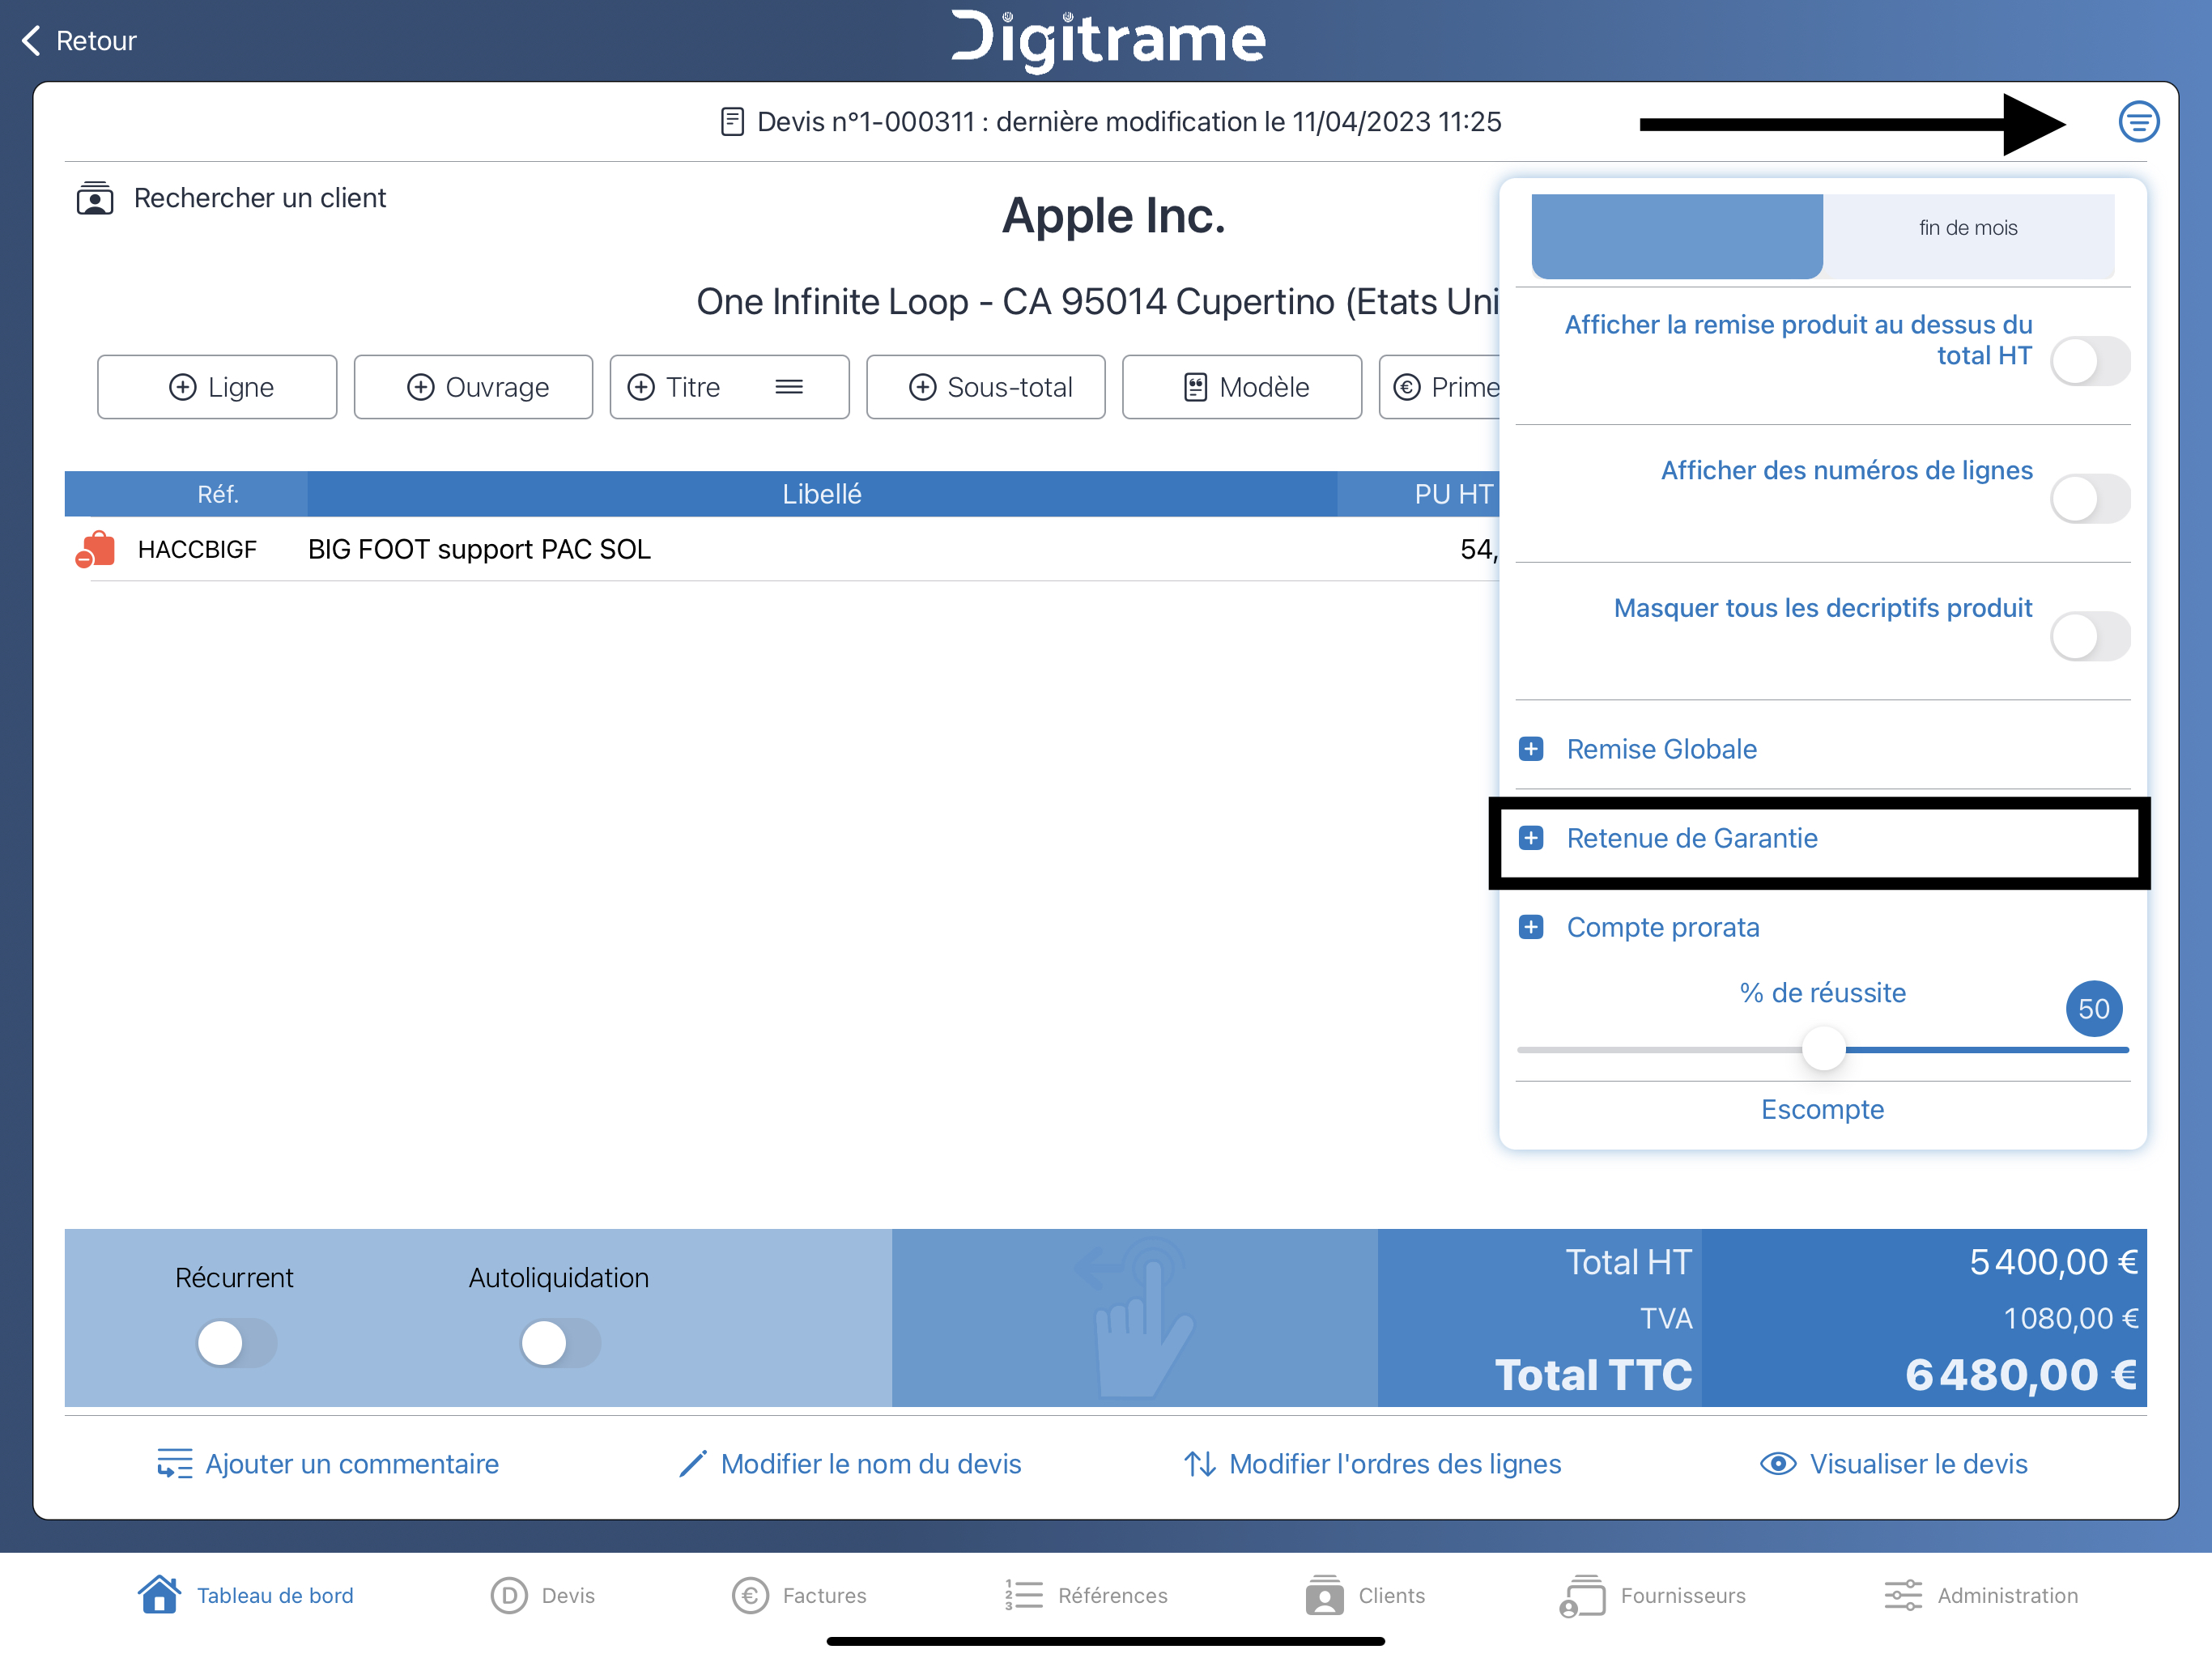Viewport: 2212px width, 1658px height.
Task: Click the Titre reorder handle icon
Action: [789, 387]
